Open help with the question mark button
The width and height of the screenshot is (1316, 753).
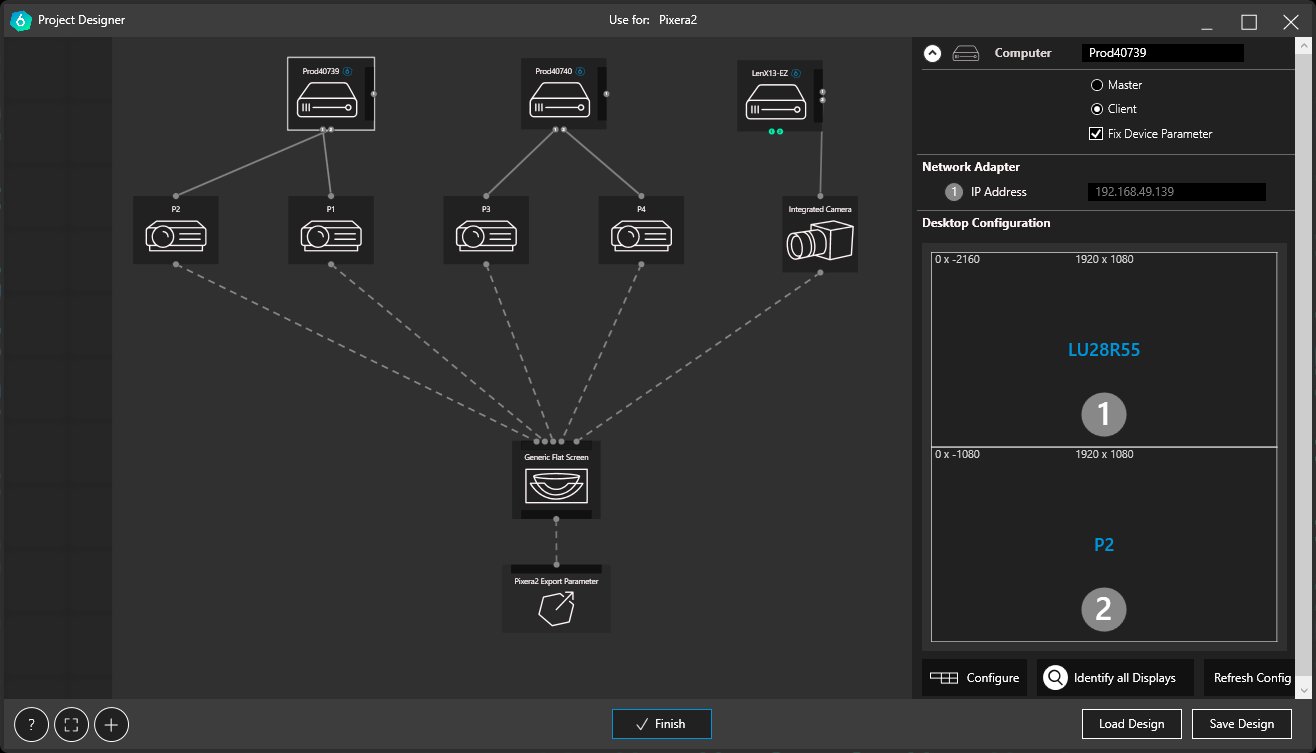[32, 725]
